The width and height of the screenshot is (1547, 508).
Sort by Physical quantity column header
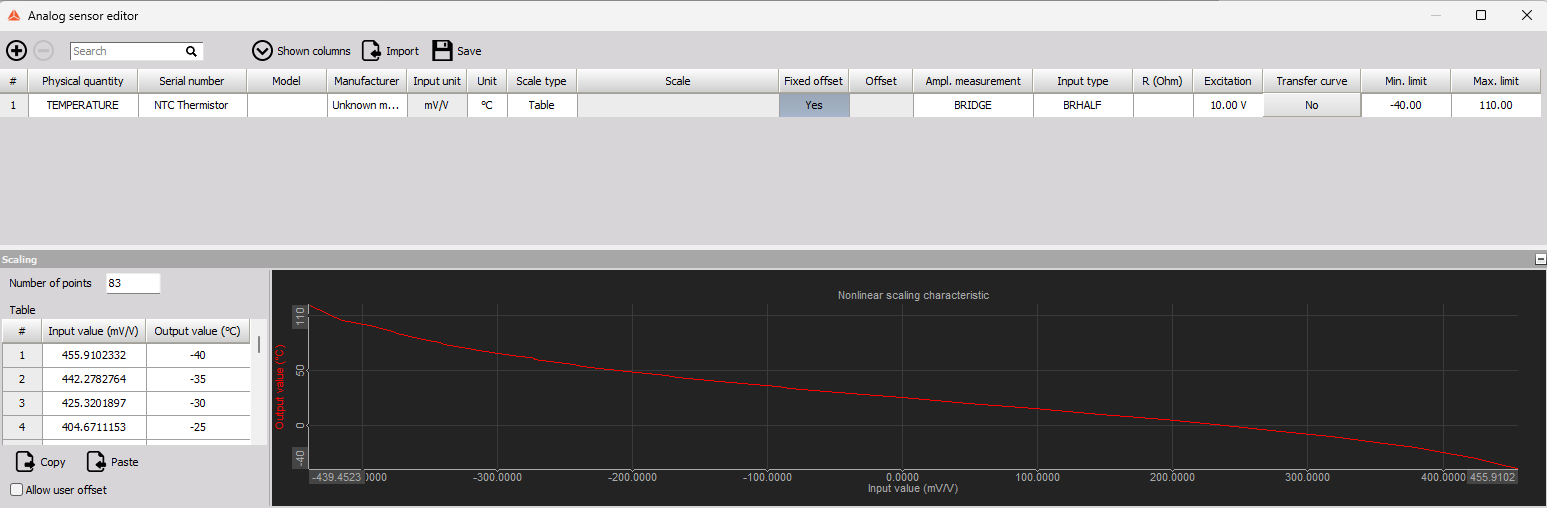[x=83, y=81]
